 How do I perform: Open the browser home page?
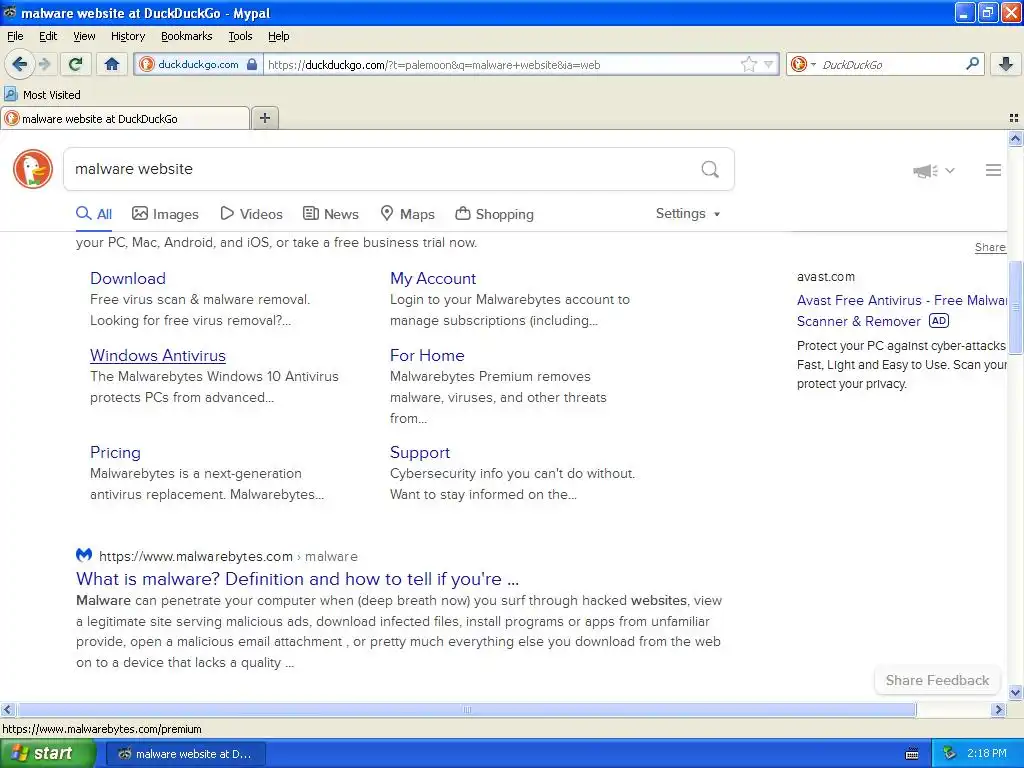pos(112,64)
